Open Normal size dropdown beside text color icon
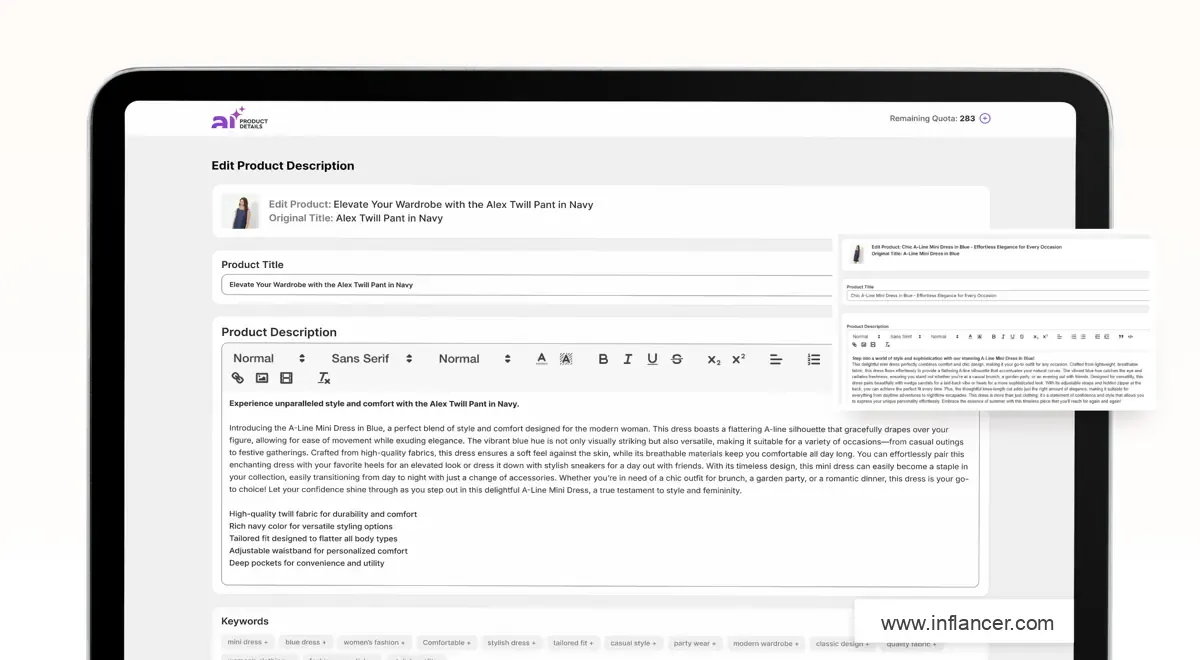 tap(475, 359)
